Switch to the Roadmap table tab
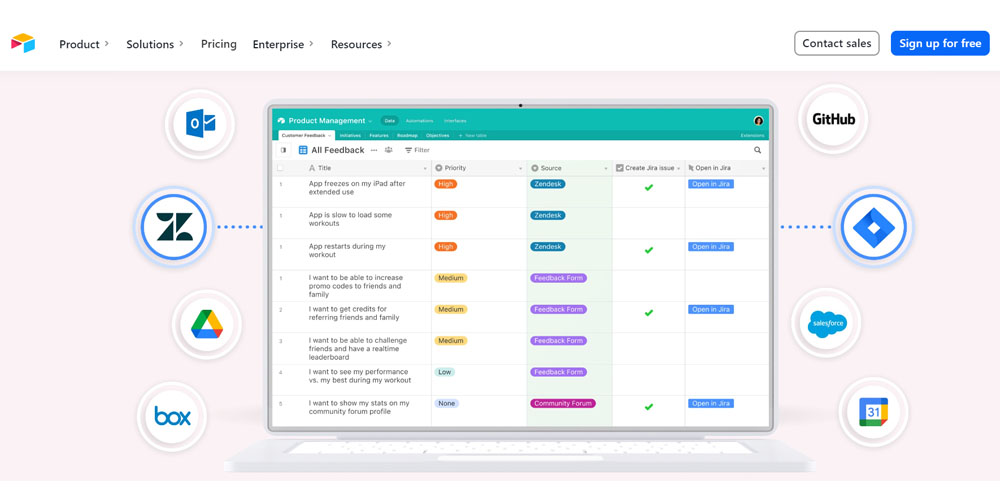The height and width of the screenshot is (500, 1000). pyautogui.click(x=407, y=135)
